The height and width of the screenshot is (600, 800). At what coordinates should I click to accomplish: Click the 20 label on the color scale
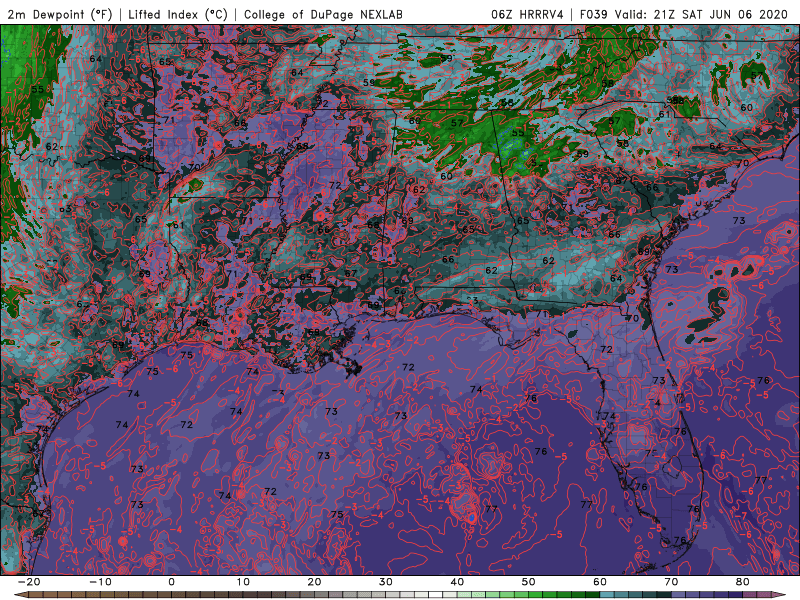[314, 582]
